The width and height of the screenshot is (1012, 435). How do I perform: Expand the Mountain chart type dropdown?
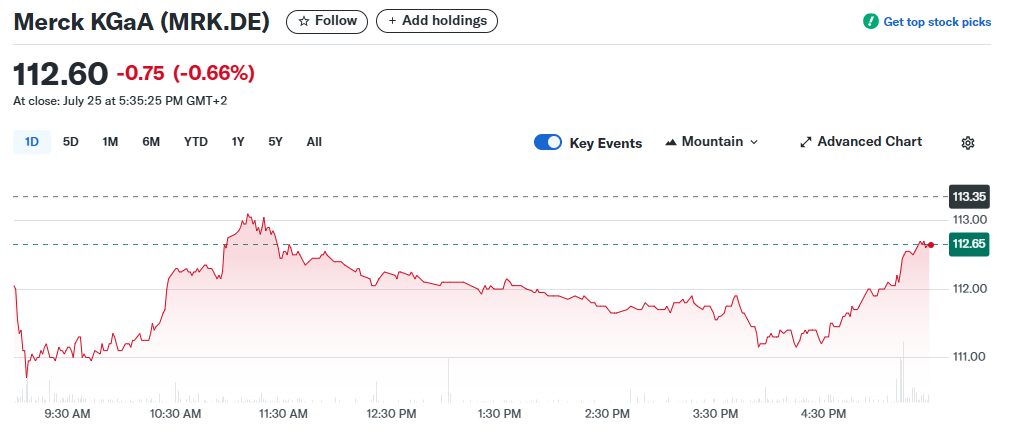(x=711, y=142)
